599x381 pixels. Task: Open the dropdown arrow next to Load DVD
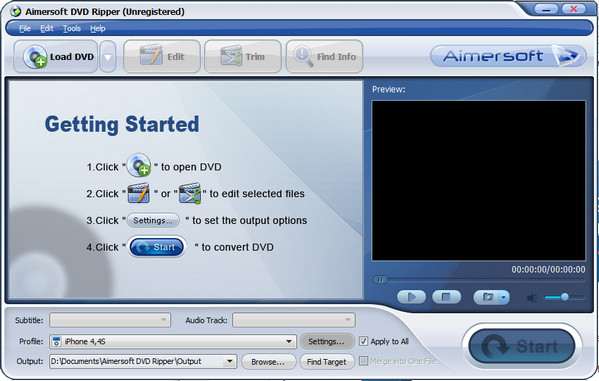(x=108, y=57)
